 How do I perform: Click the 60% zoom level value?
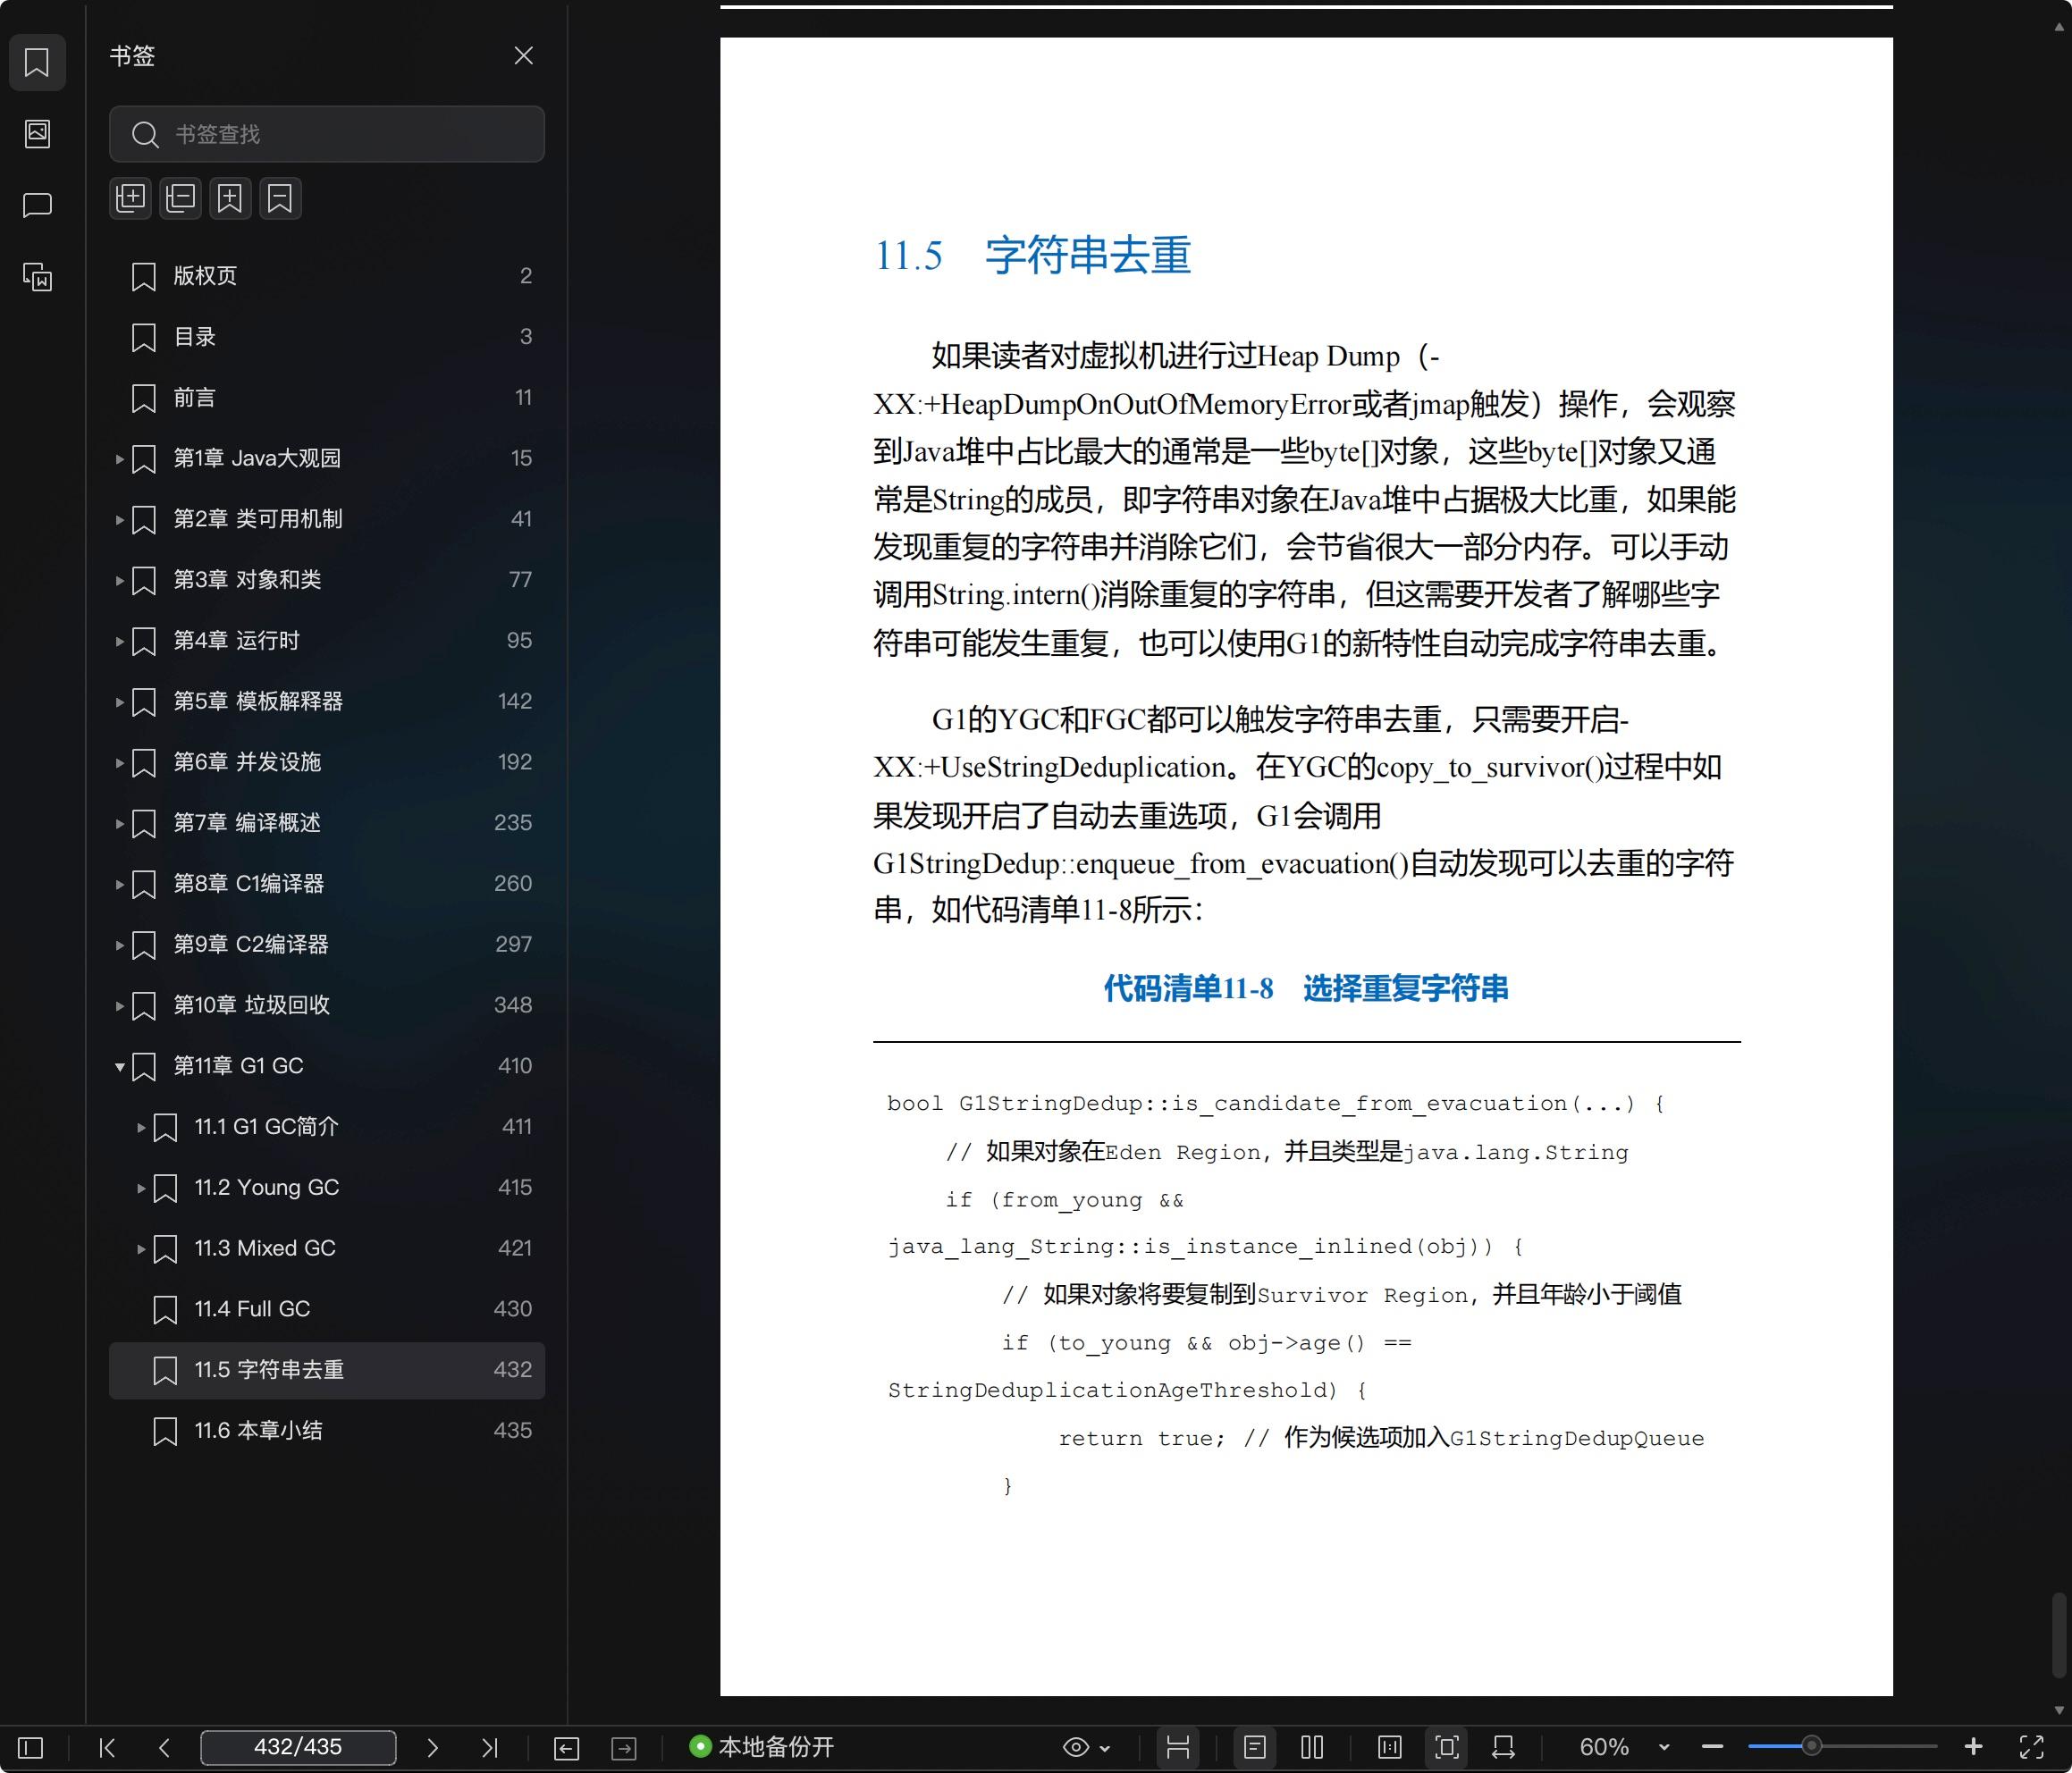click(x=1604, y=1747)
